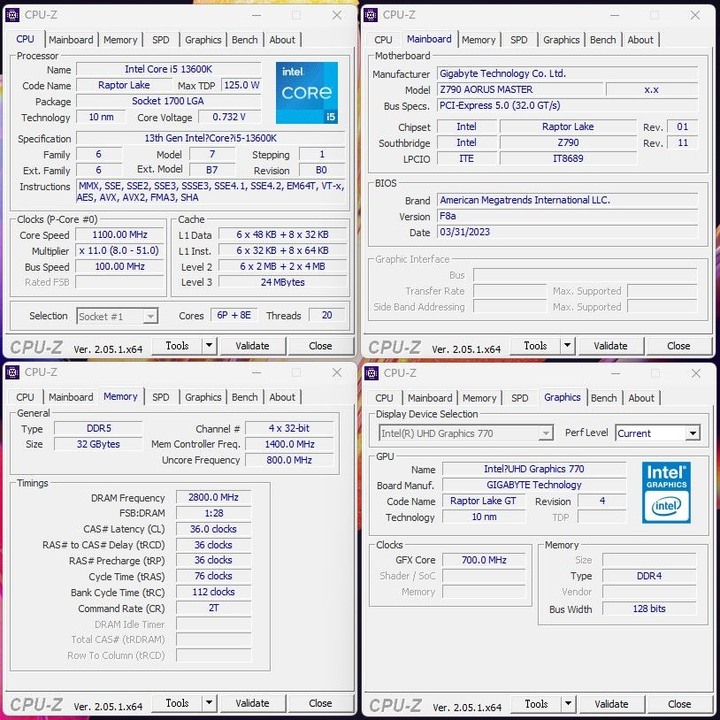
Task: Open Bench tab in Graphics window
Action: tap(603, 398)
